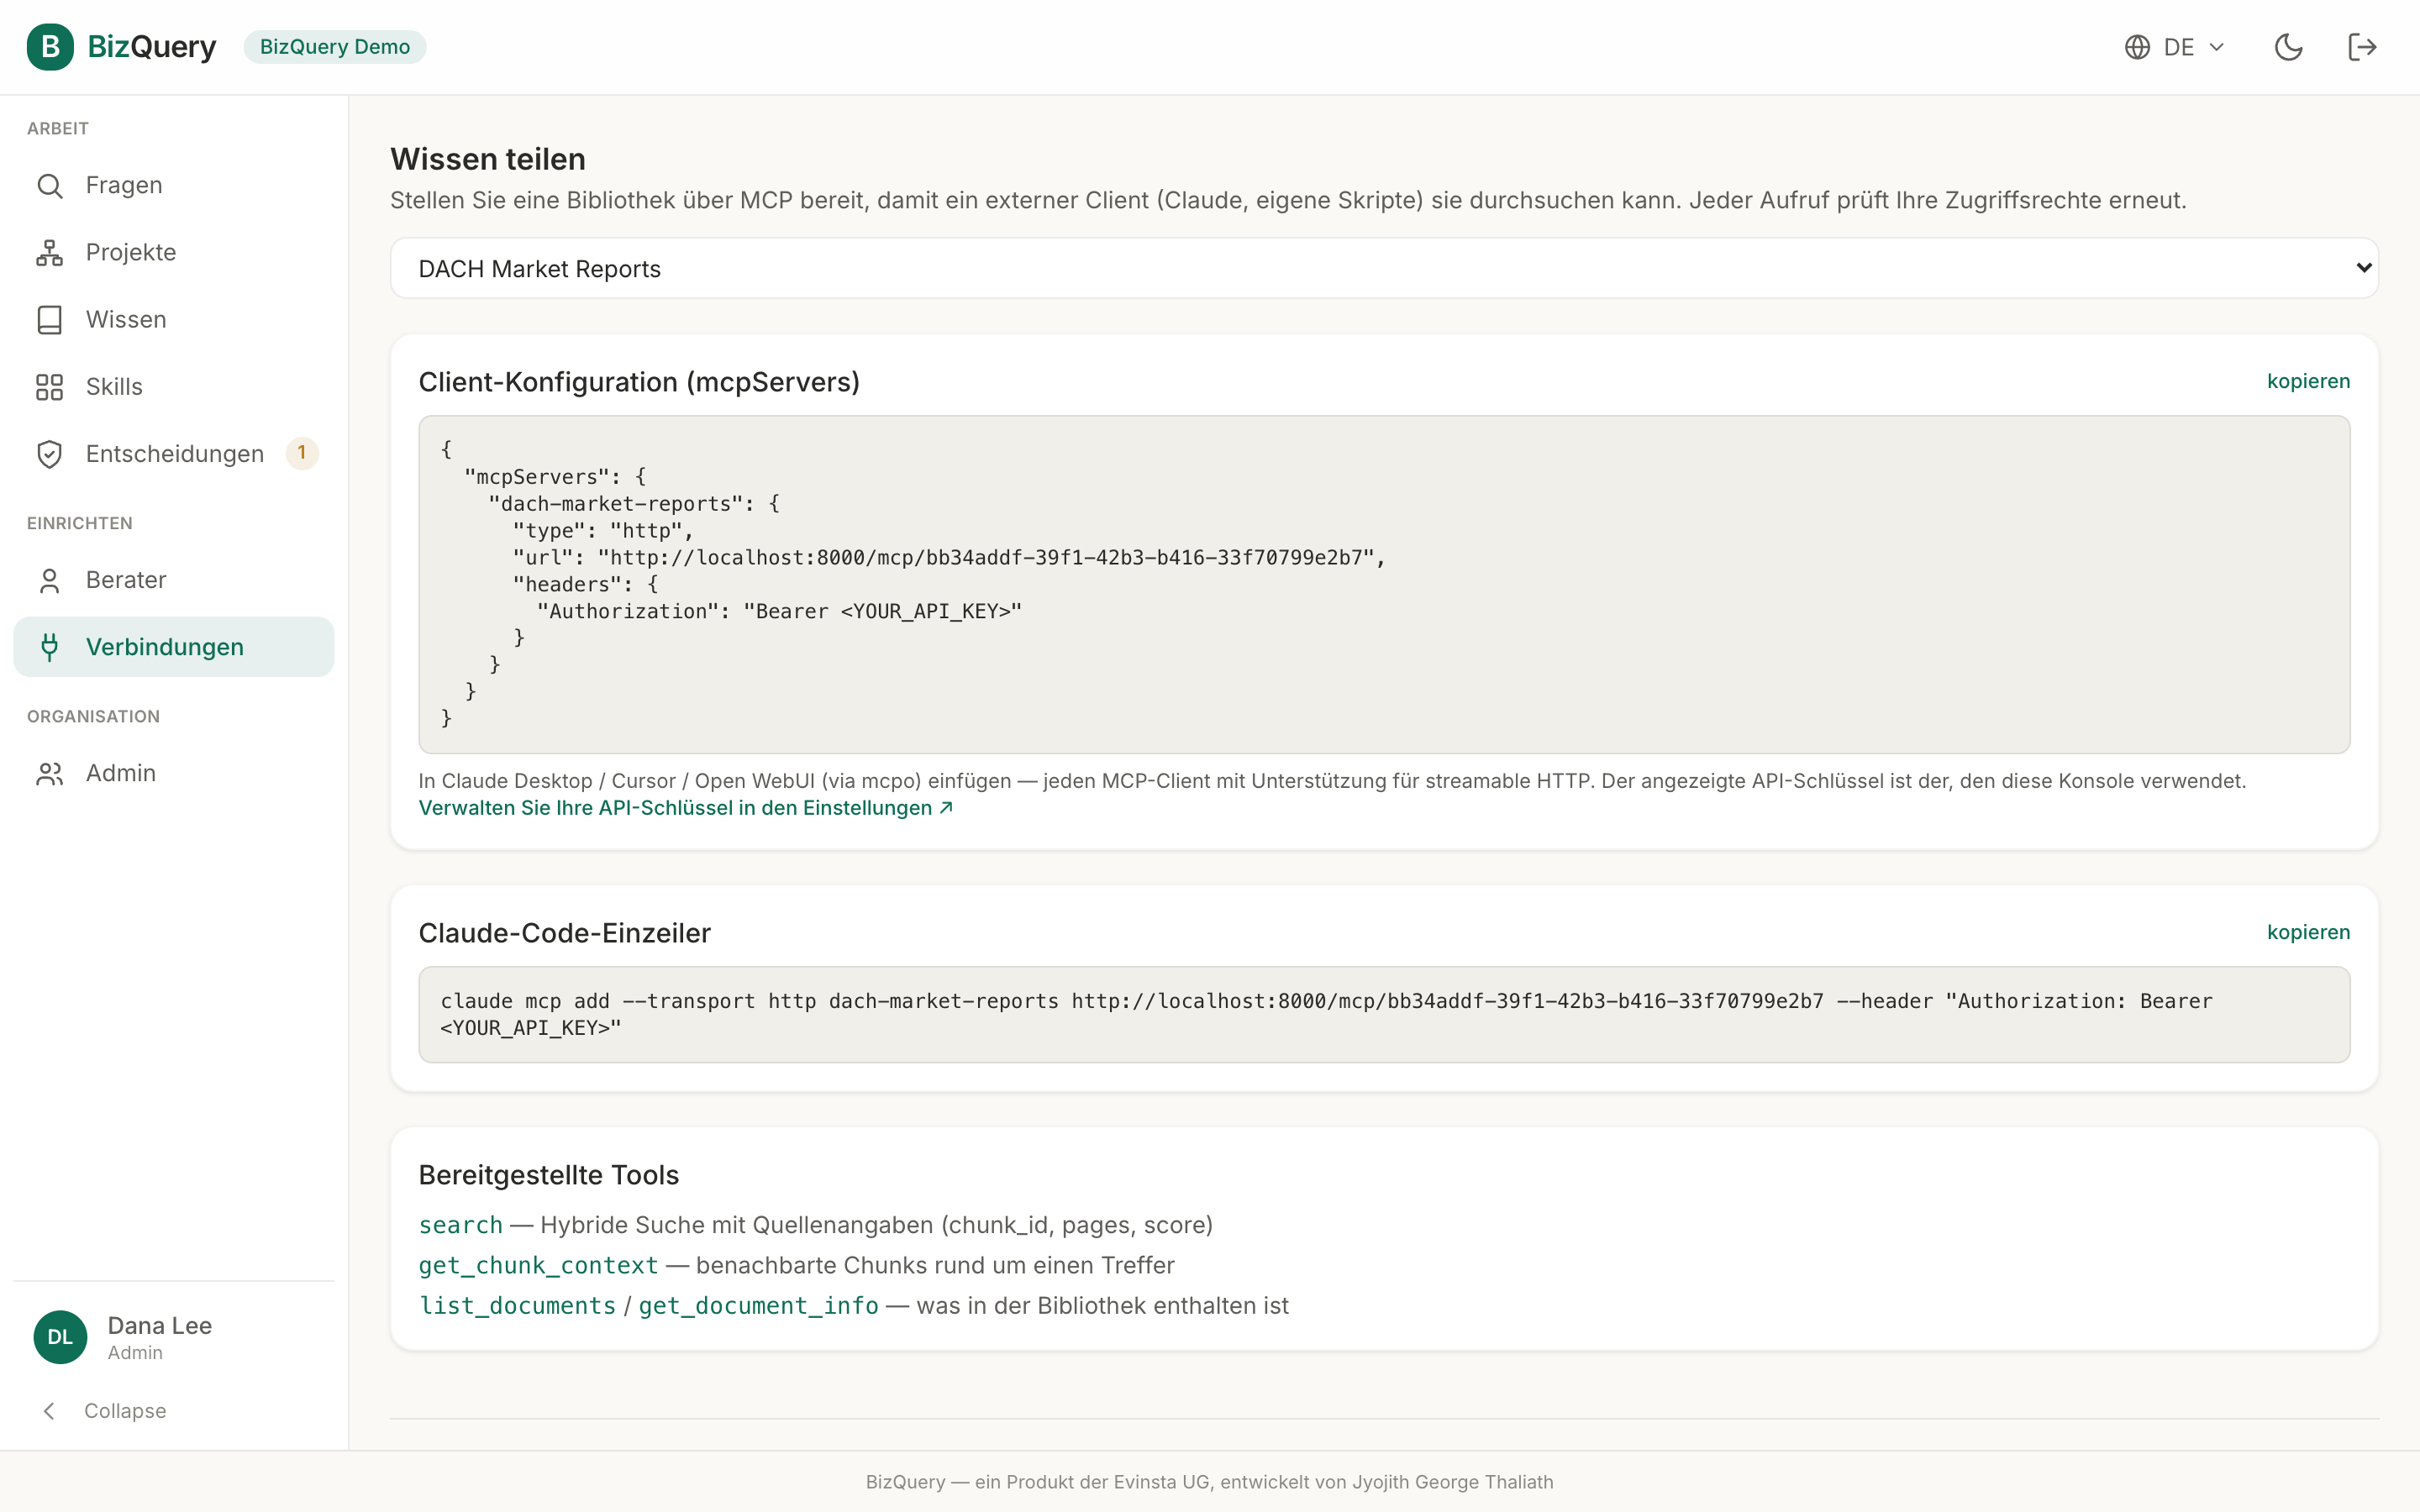Select the Berater menu entry
This screenshot has width=2420, height=1512.
point(174,581)
